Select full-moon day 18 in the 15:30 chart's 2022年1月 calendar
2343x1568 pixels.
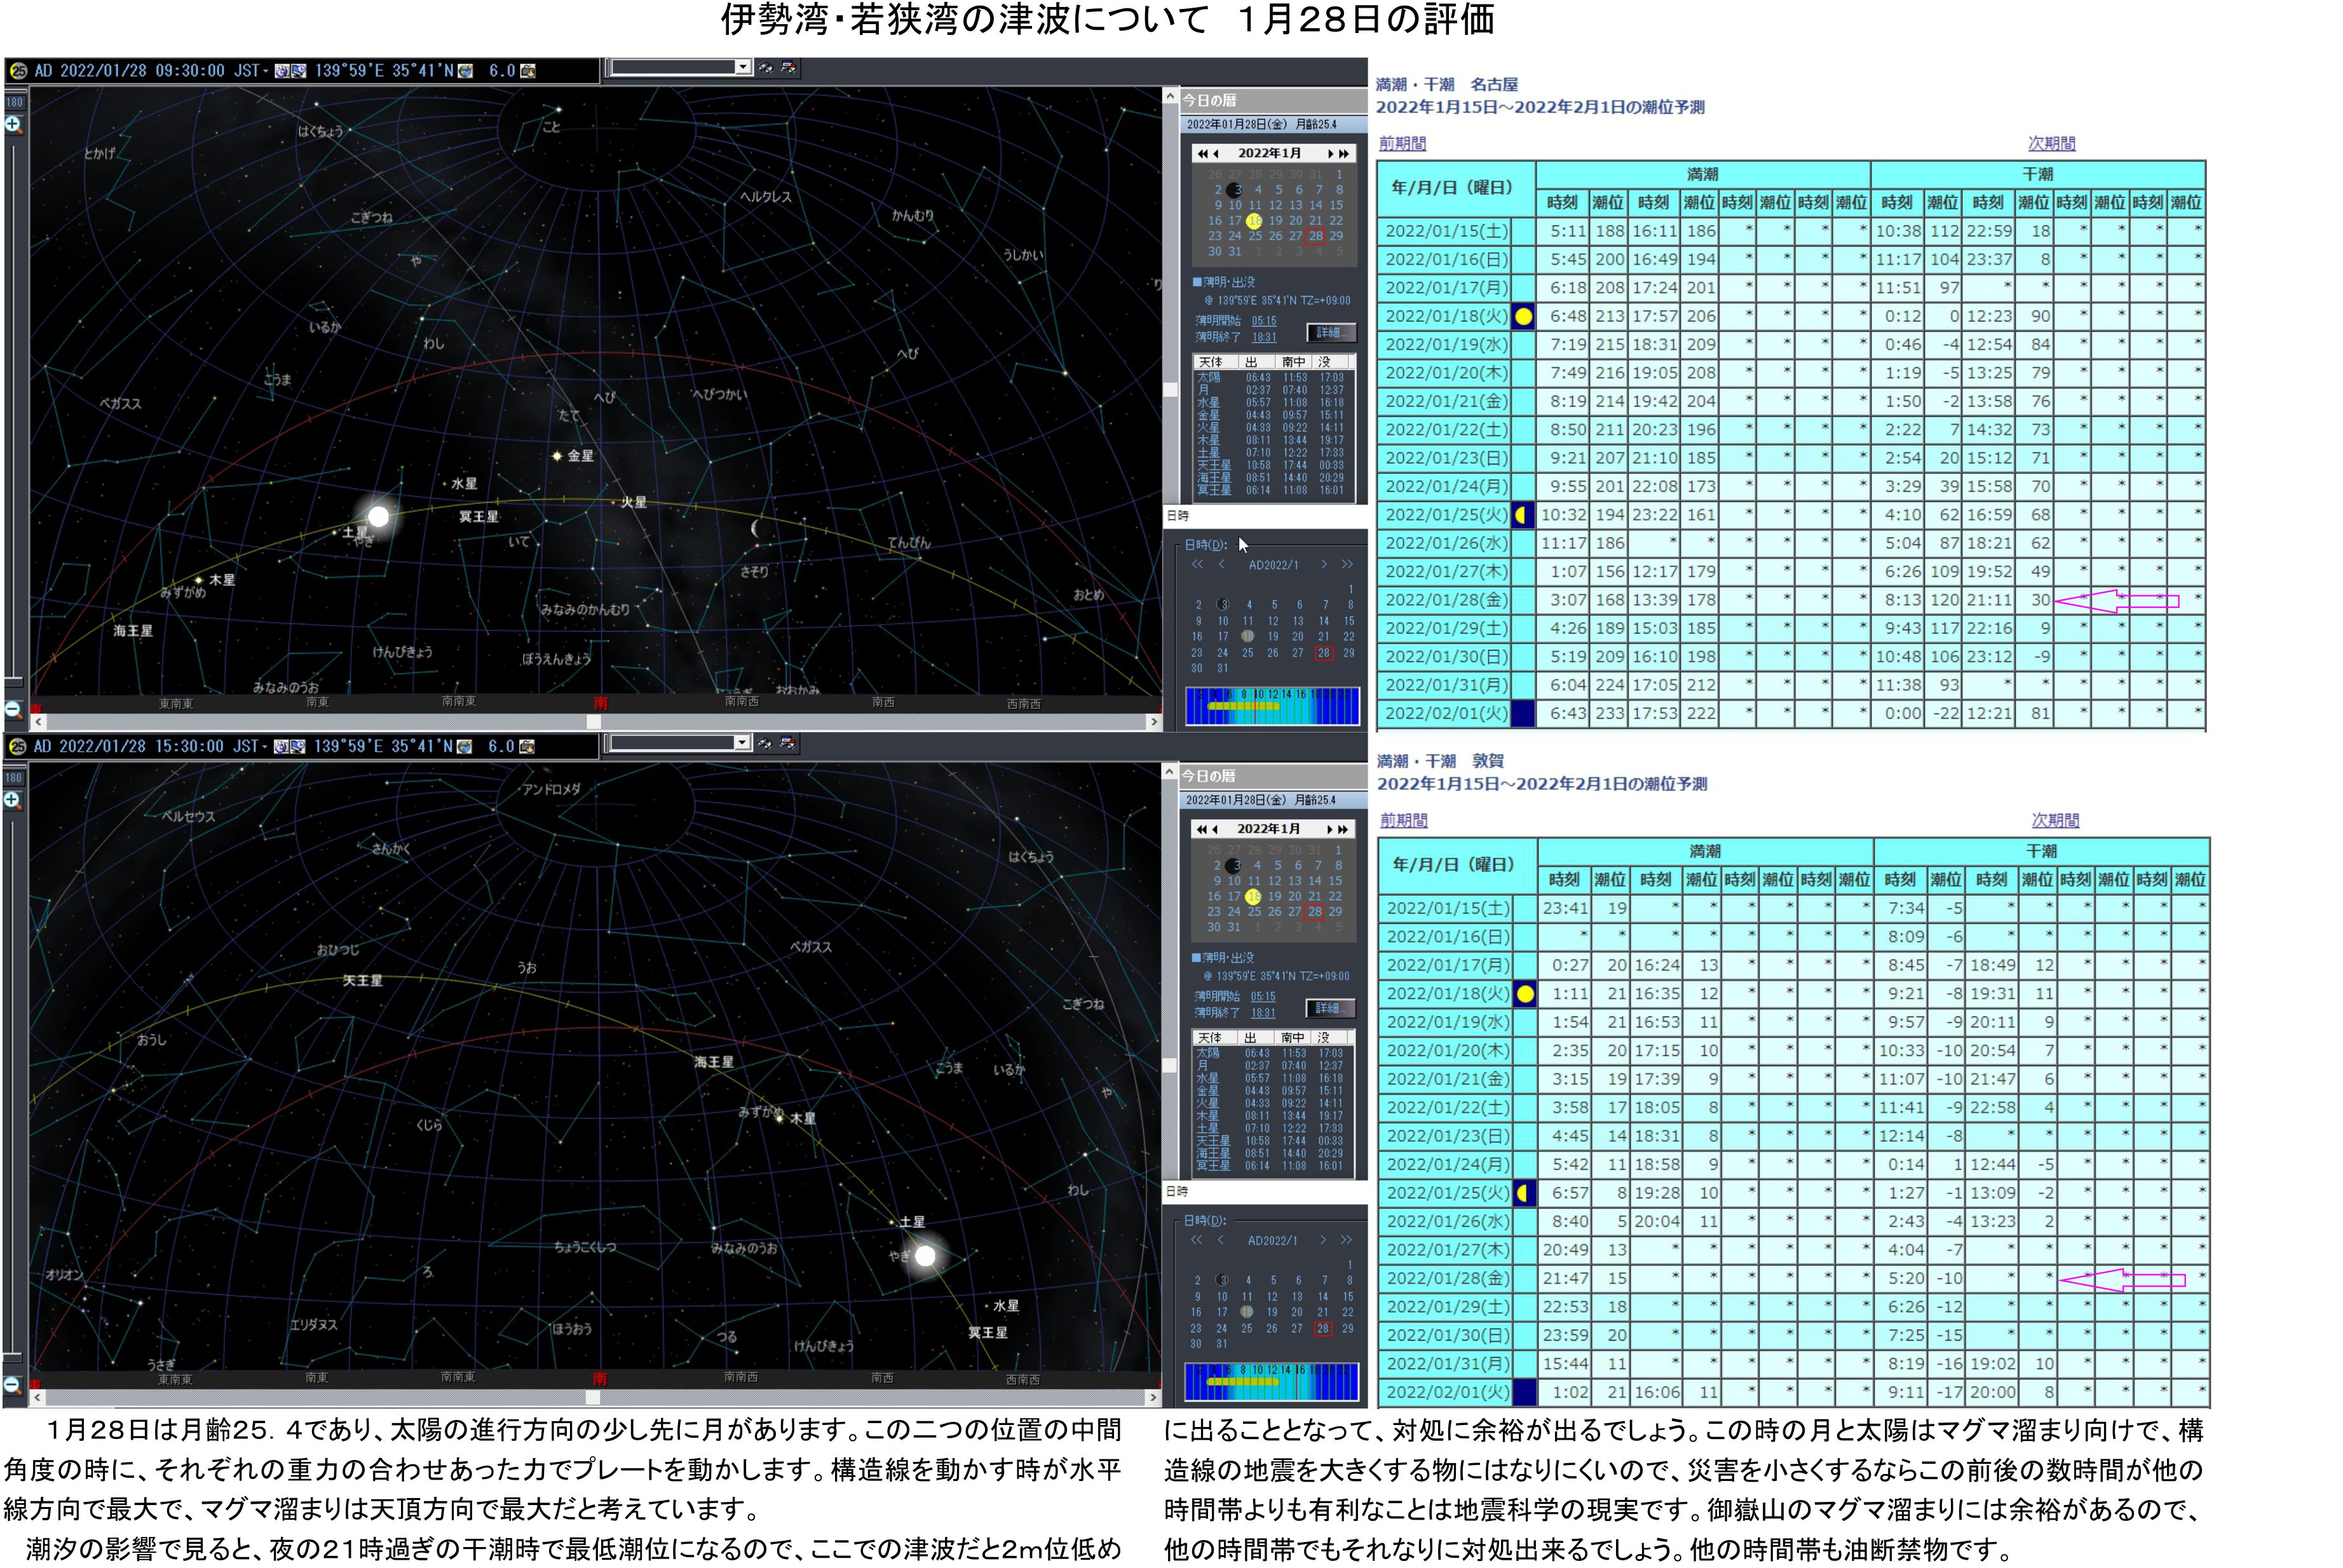click(x=1253, y=897)
